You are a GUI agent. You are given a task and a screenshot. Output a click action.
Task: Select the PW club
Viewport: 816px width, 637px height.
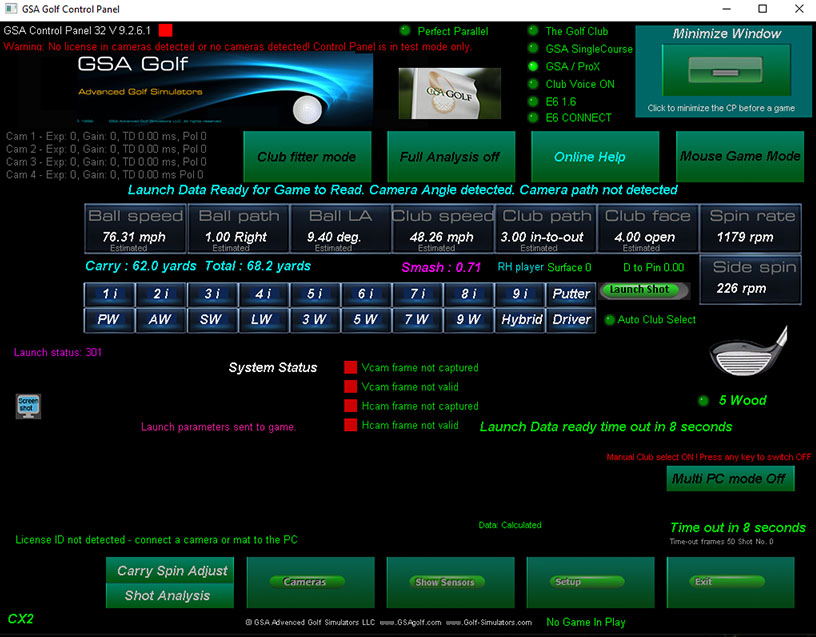(110, 320)
